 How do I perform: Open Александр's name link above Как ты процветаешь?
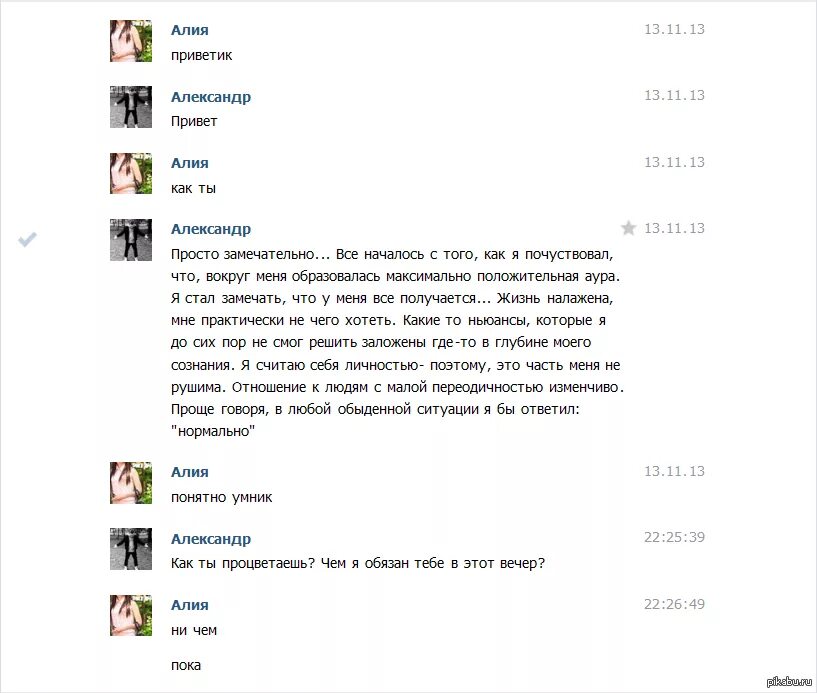[211, 539]
